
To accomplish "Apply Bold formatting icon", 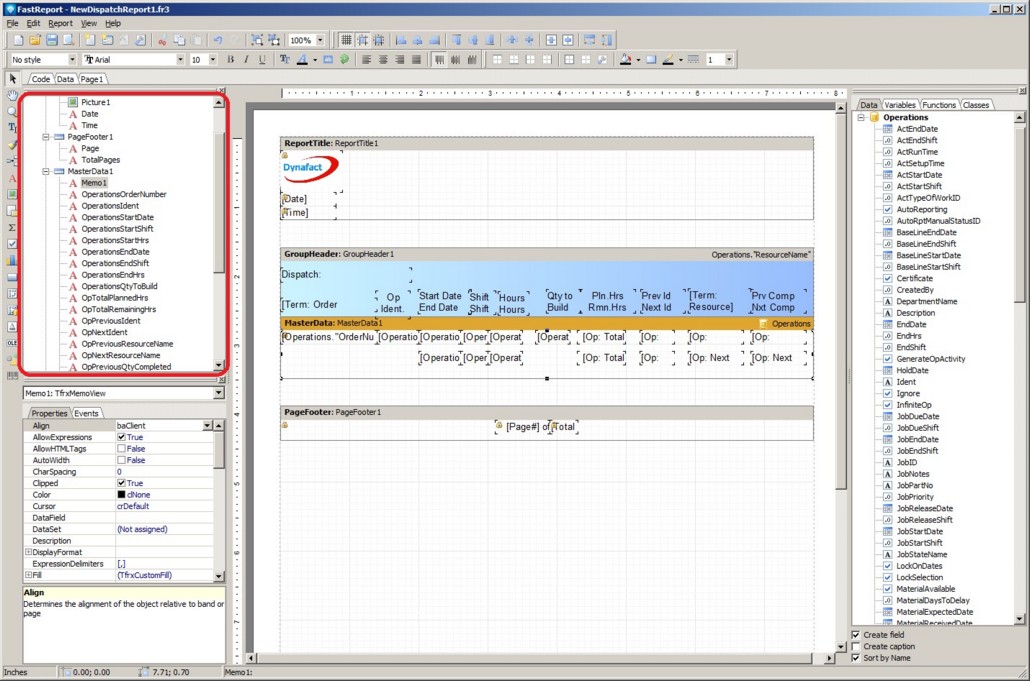I will (230, 60).
